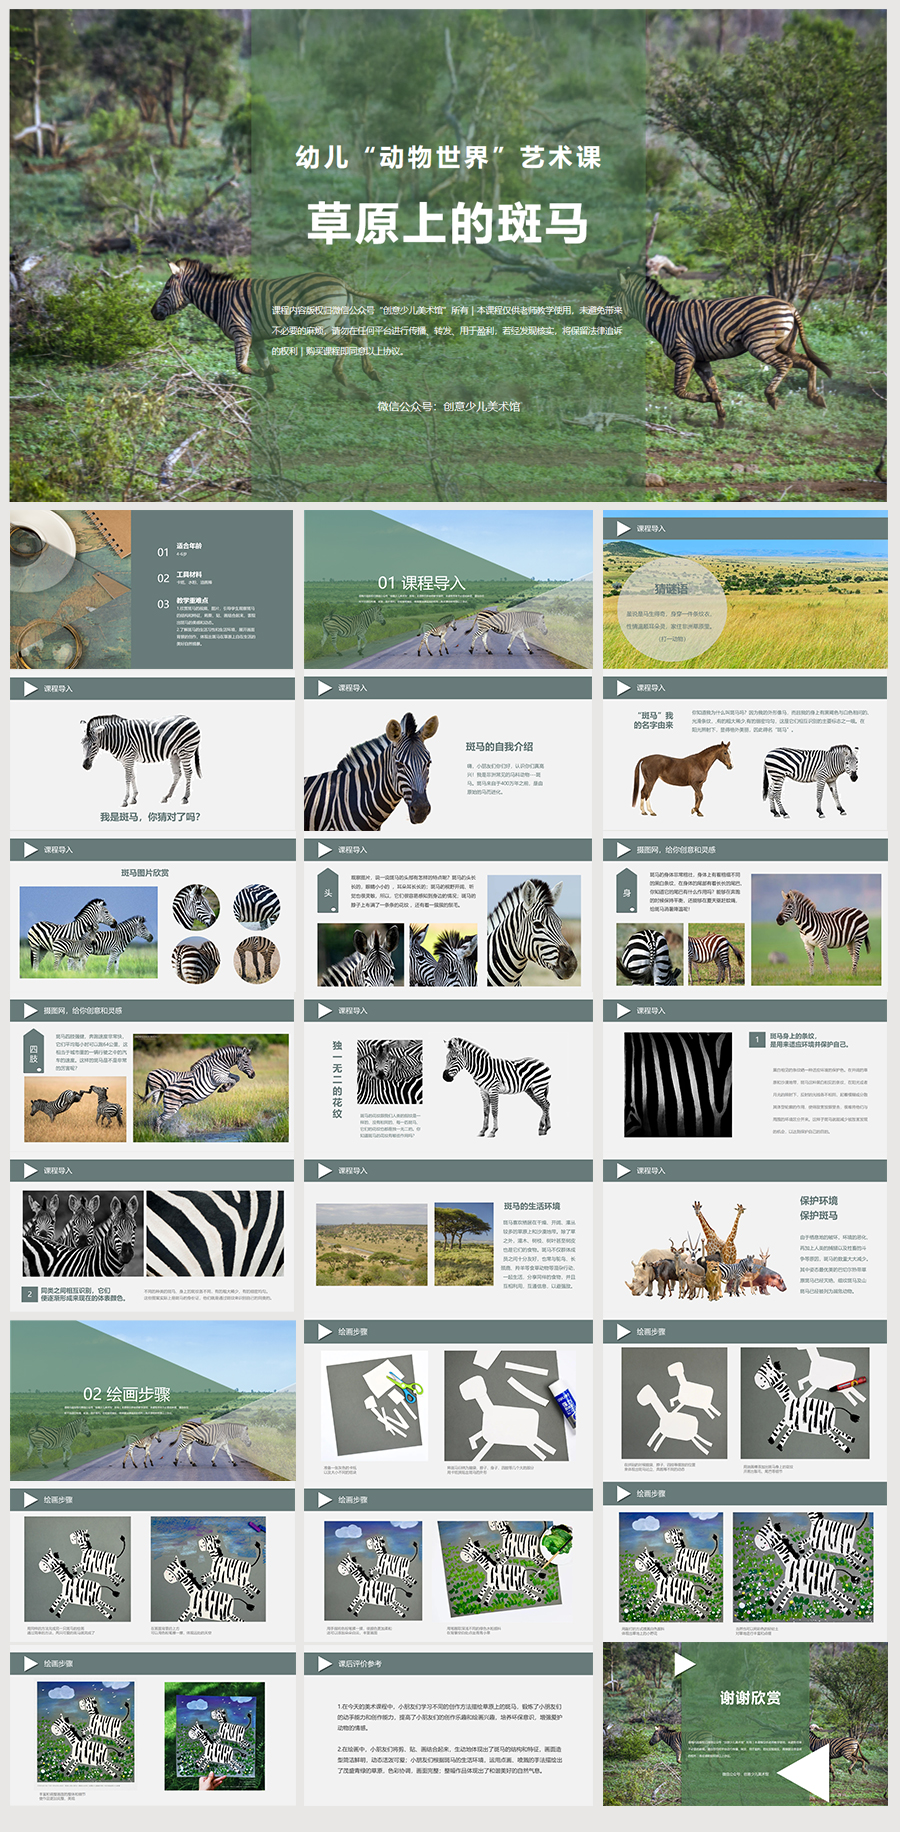Click the number 1 badge beside 斑马身上的条纹
Screen dimensions: 900x1832
point(757,1040)
